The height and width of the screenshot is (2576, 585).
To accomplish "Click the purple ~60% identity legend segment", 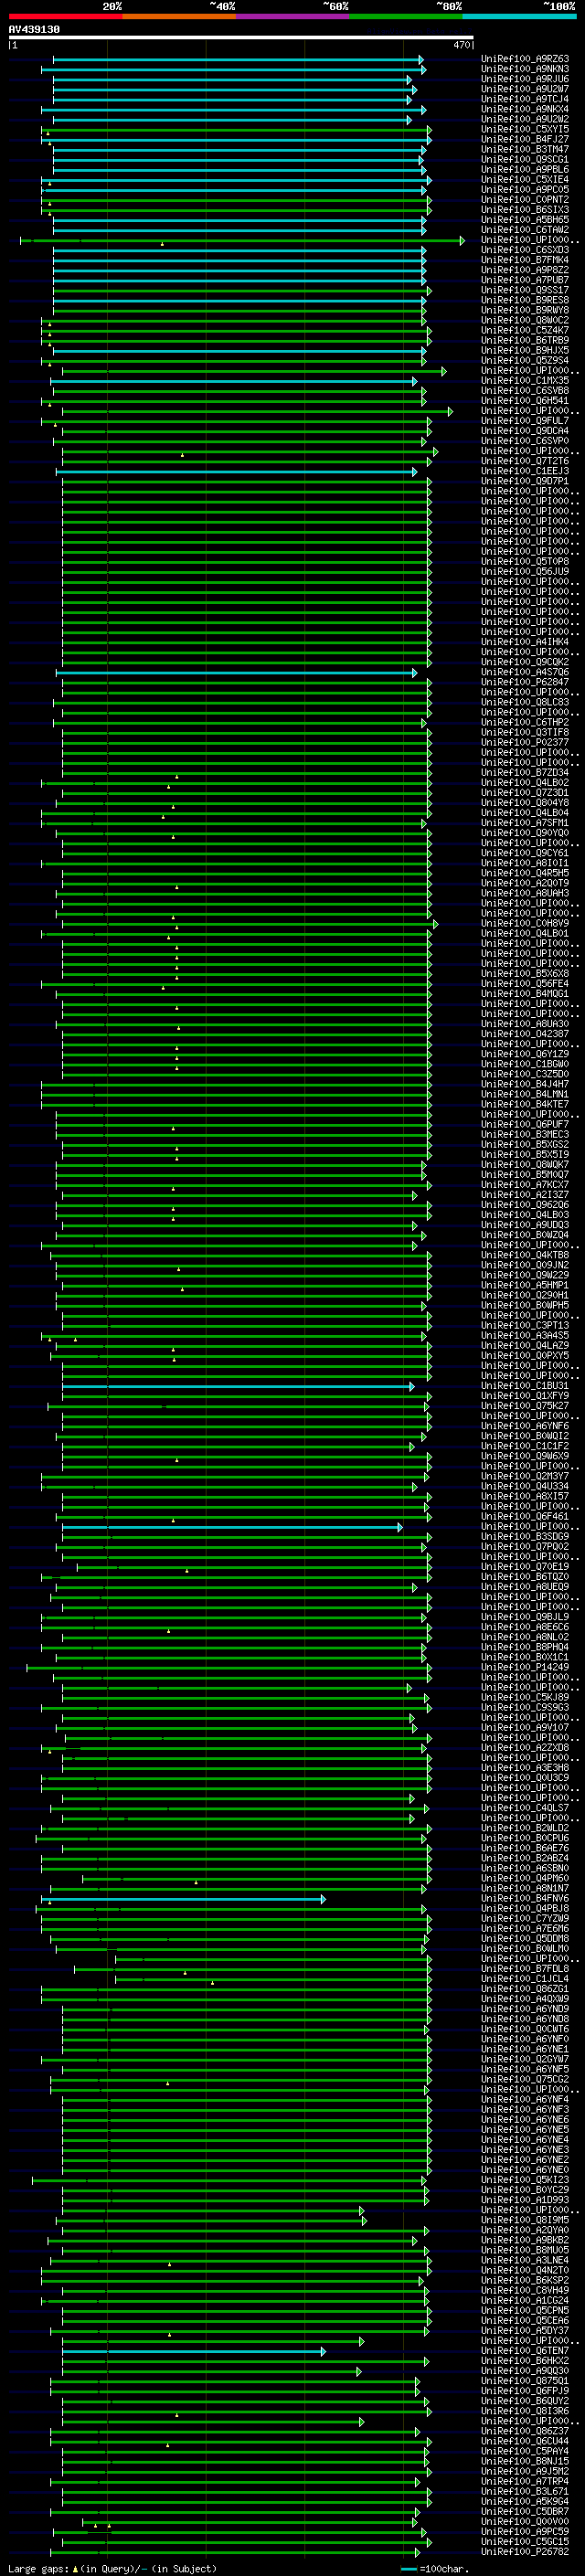I will [x=293, y=16].
